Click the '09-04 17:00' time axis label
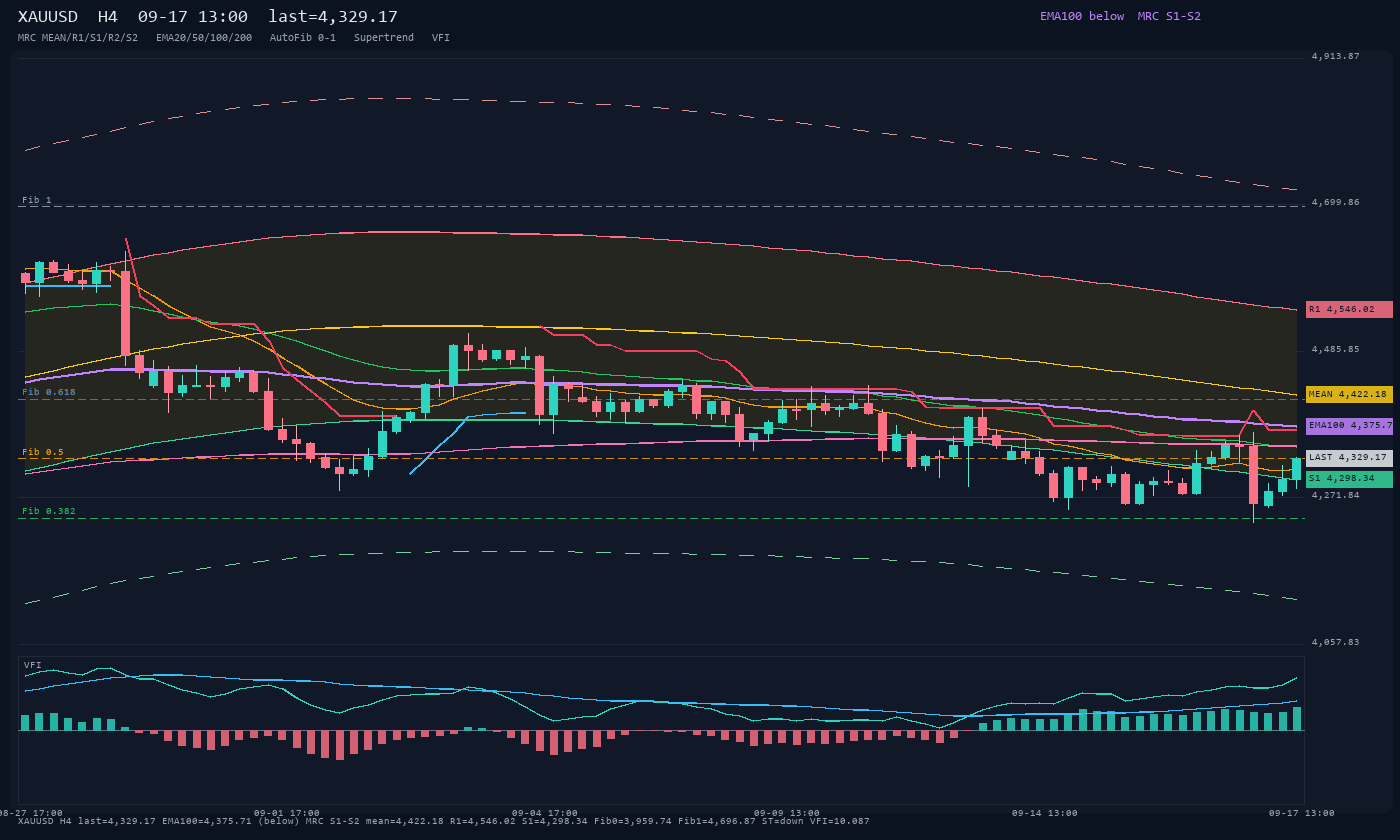1400x840 pixels. [x=545, y=813]
